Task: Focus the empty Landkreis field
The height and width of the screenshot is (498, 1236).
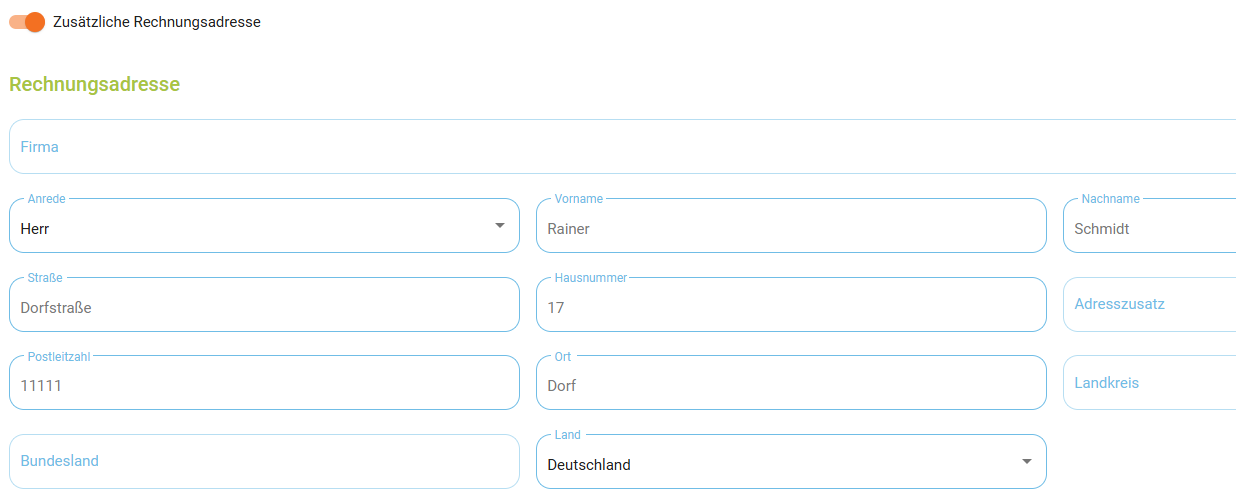Action: 1149,382
